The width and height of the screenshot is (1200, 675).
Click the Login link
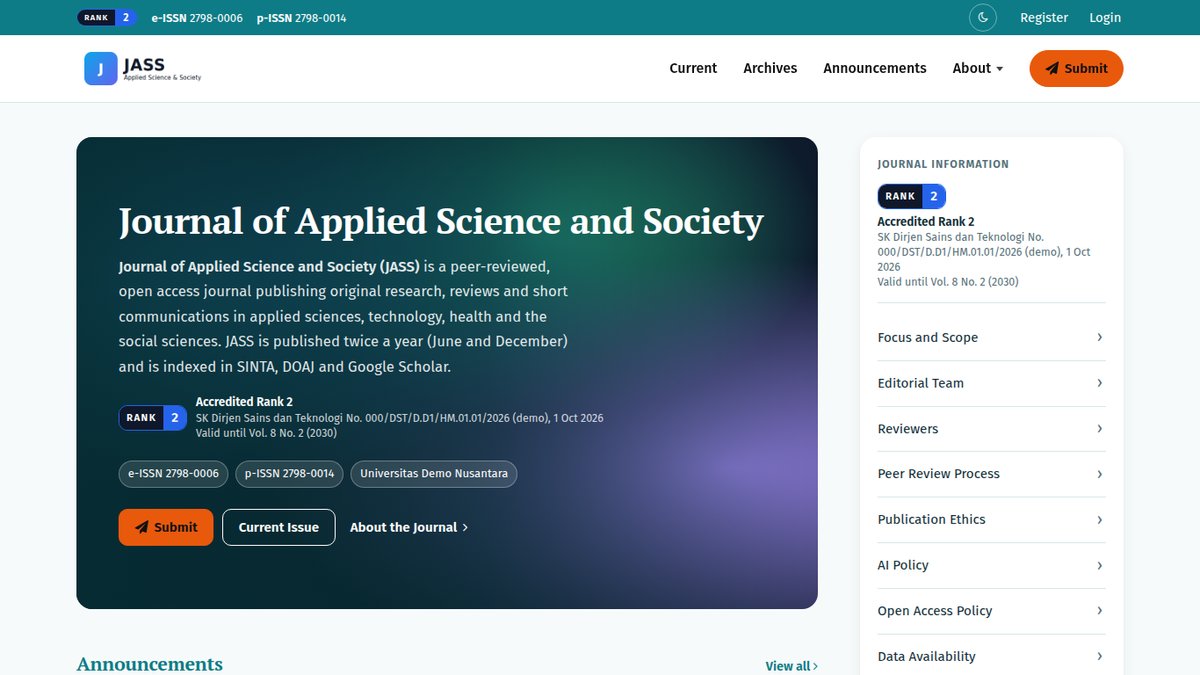pyautogui.click(x=1105, y=17)
